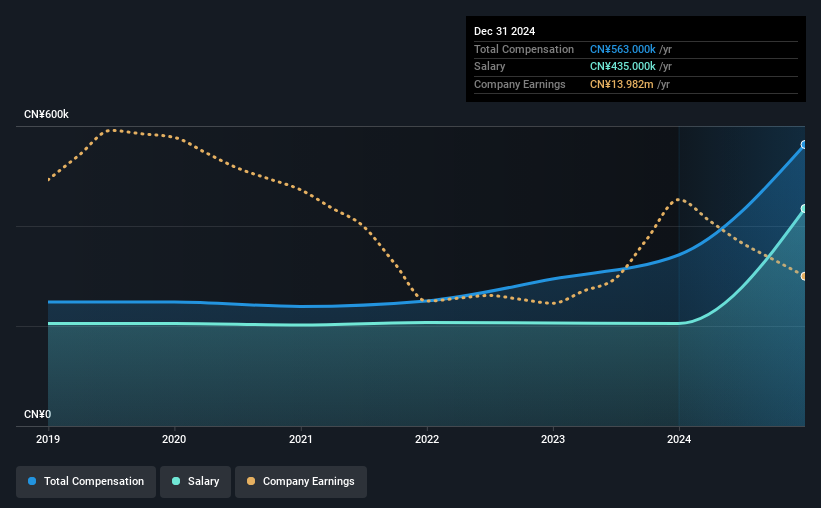Click the 2023 x-axis label
Image resolution: width=821 pixels, height=508 pixels.
pyautogui.click(x=553, y=439)
